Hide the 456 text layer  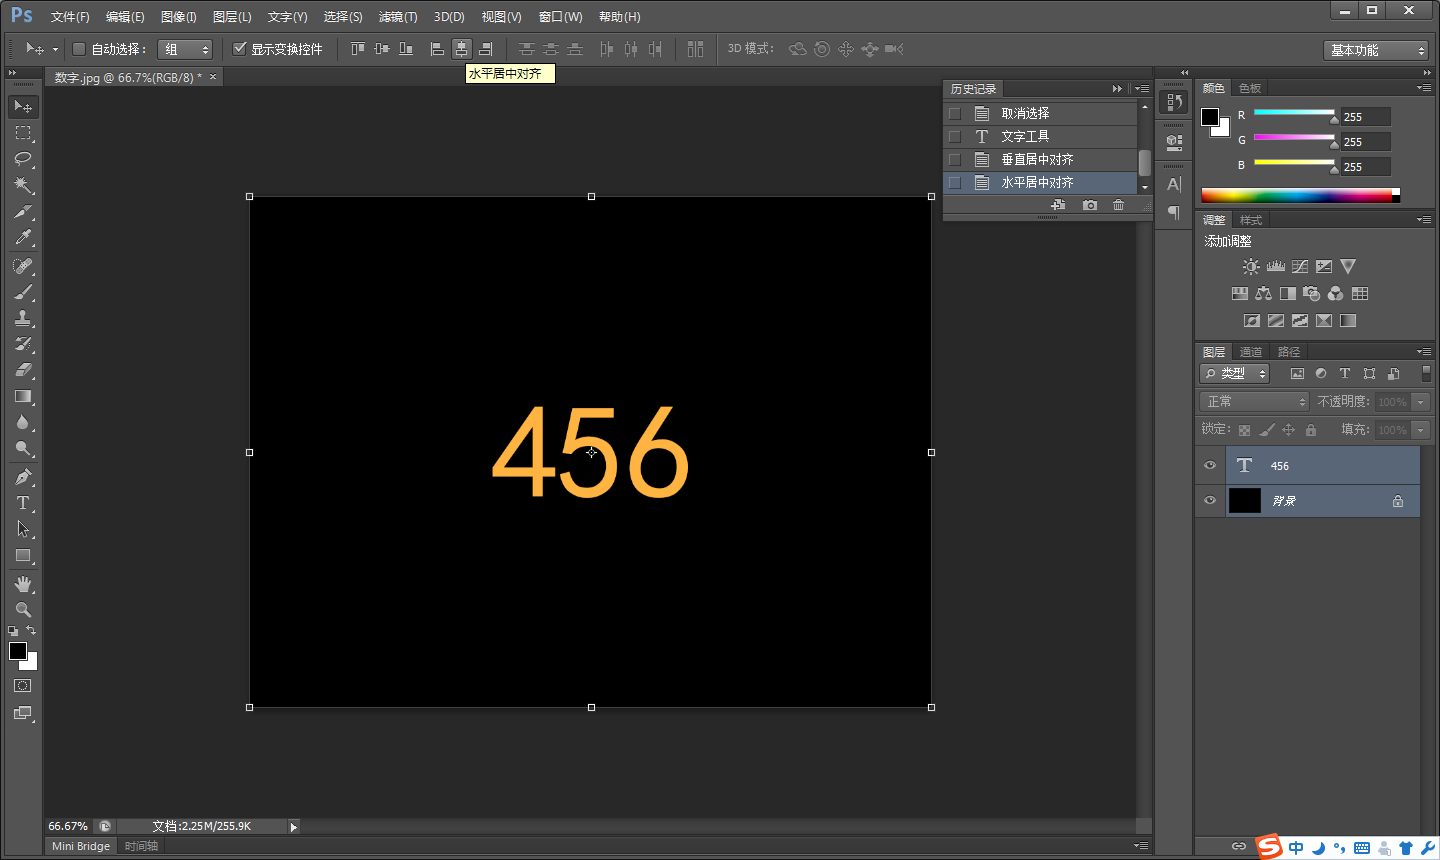point(1210,465)
